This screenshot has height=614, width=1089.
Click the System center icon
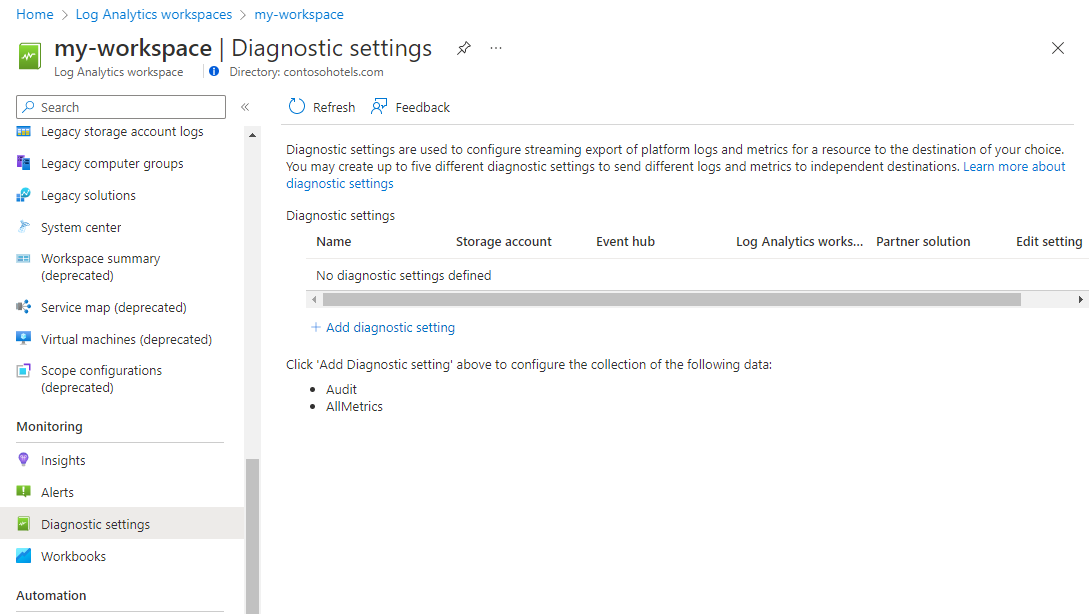pos(24,226)
